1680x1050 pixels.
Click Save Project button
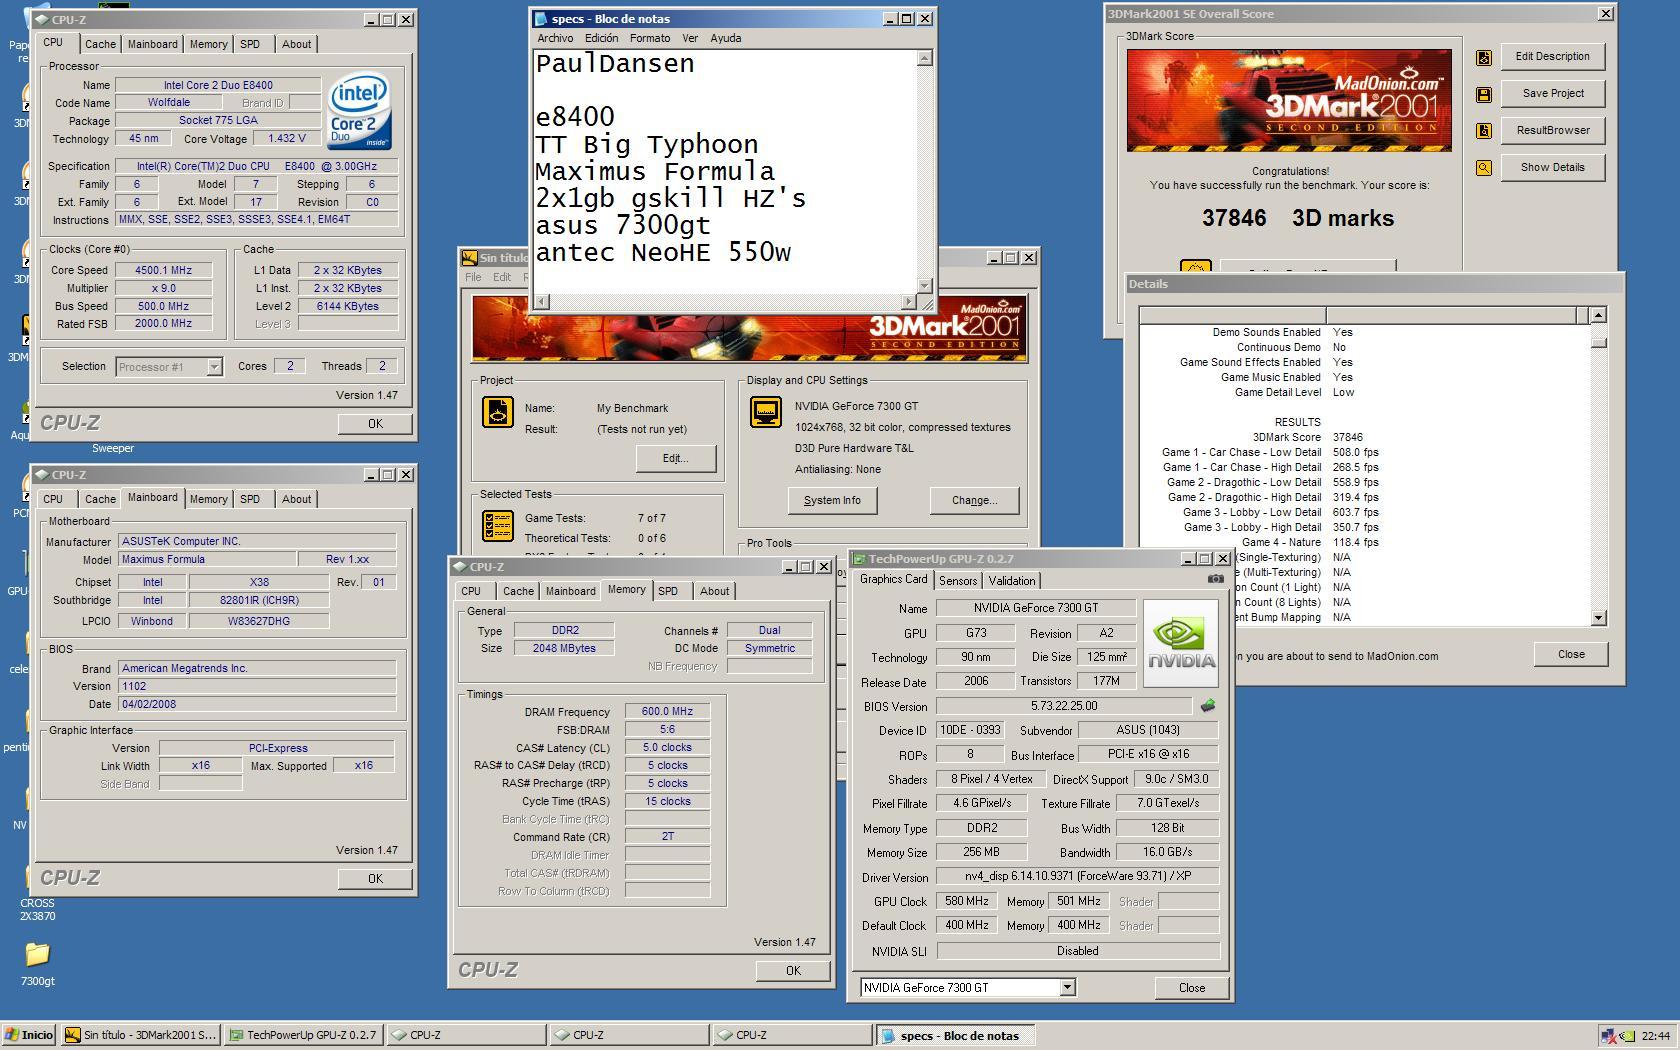(1552, 93)
